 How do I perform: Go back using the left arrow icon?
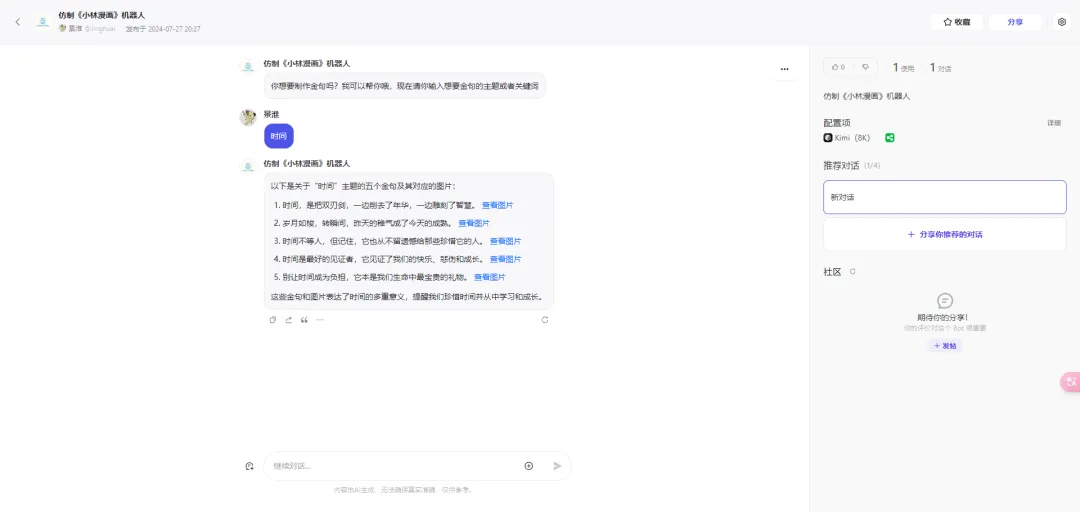point(18,22)
